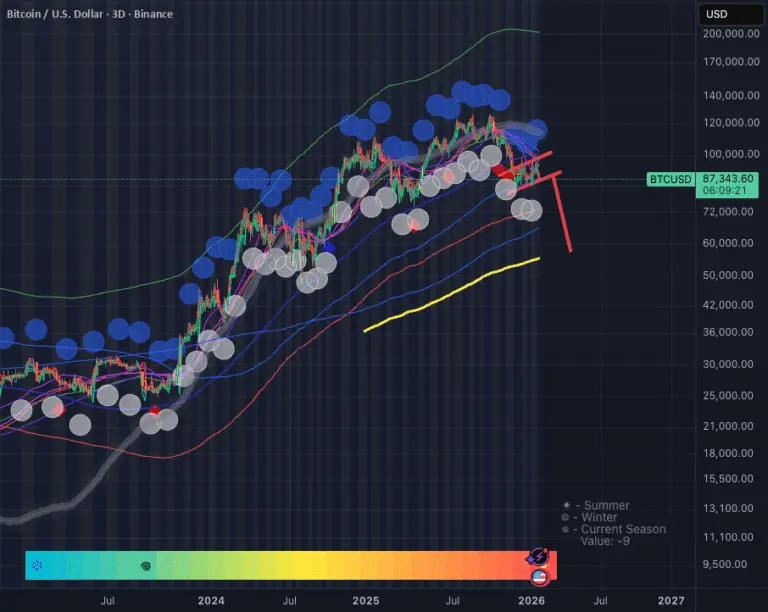
Task: Click the 2026 label on time axis
Action: tap(531, 601)
